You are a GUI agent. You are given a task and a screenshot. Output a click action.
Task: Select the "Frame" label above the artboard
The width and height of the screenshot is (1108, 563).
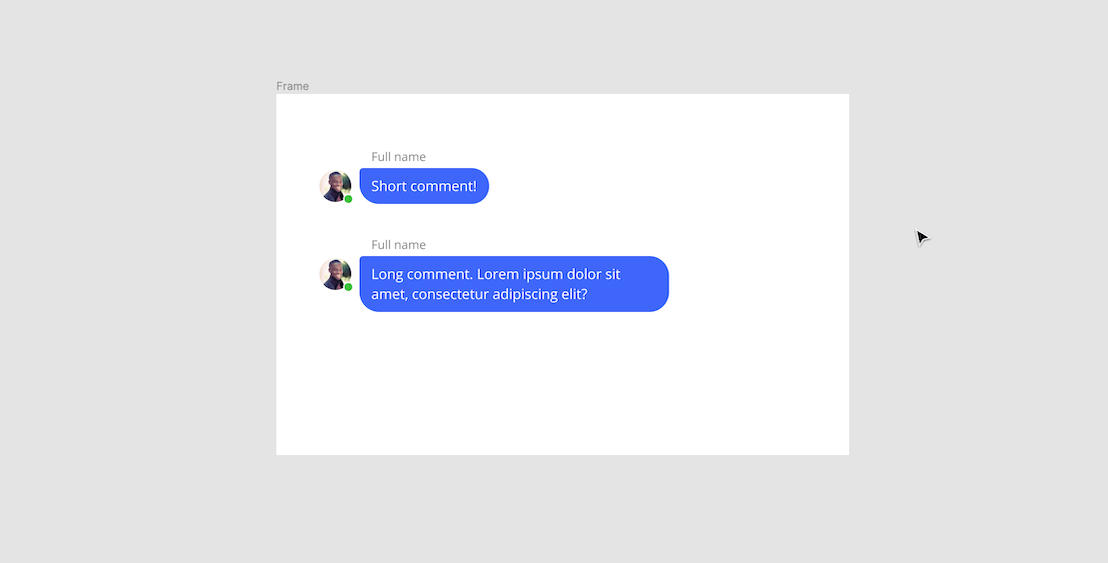click(x=293, y=86)
